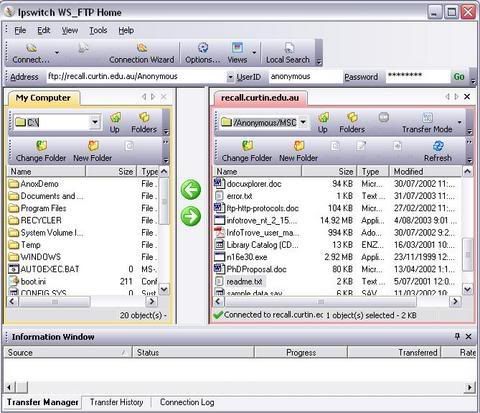Sort remote files by Size column
The image size is (480, 413).
(329, 171)
